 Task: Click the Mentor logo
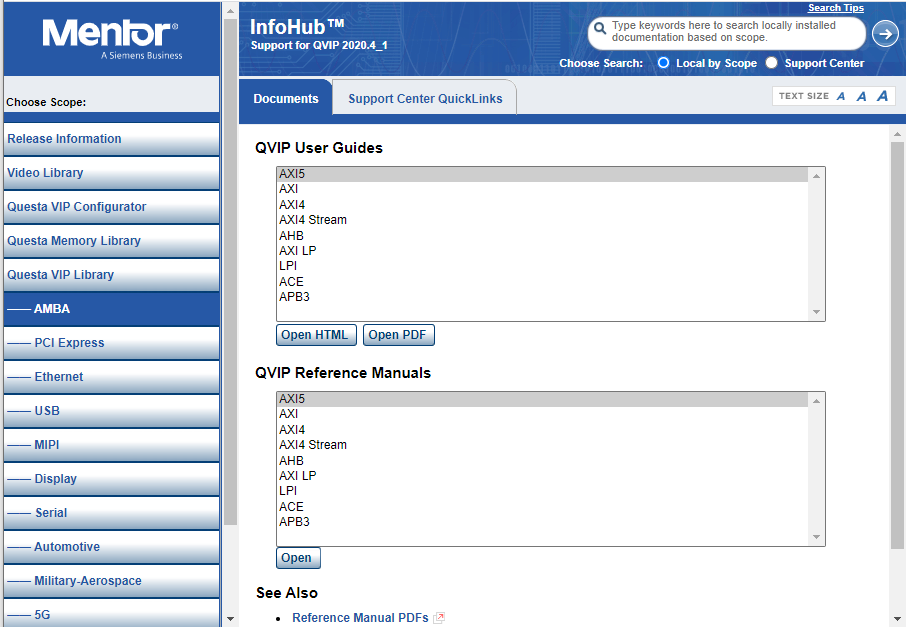(110, 39)
